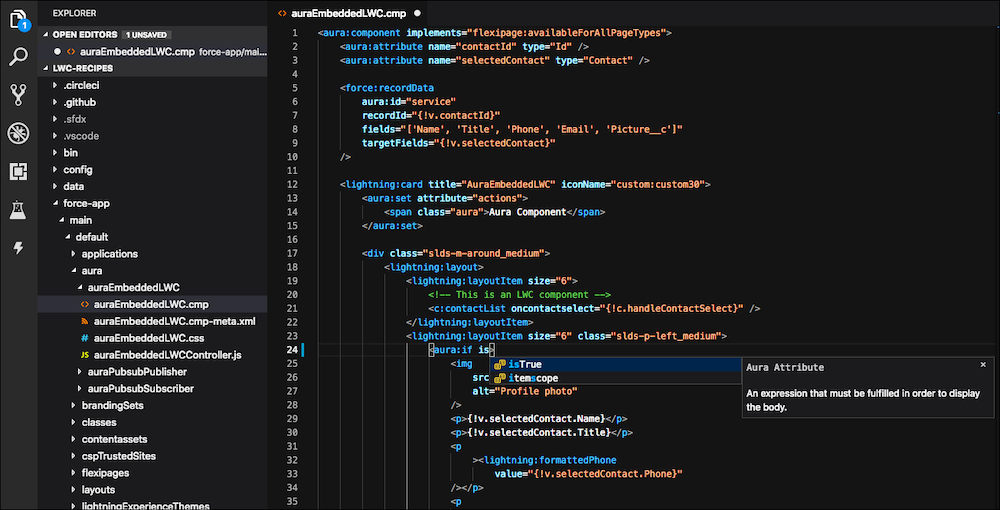Expand the brandingSets folder
Viewport: 1000px width, 510px height.
click(74, 405)
